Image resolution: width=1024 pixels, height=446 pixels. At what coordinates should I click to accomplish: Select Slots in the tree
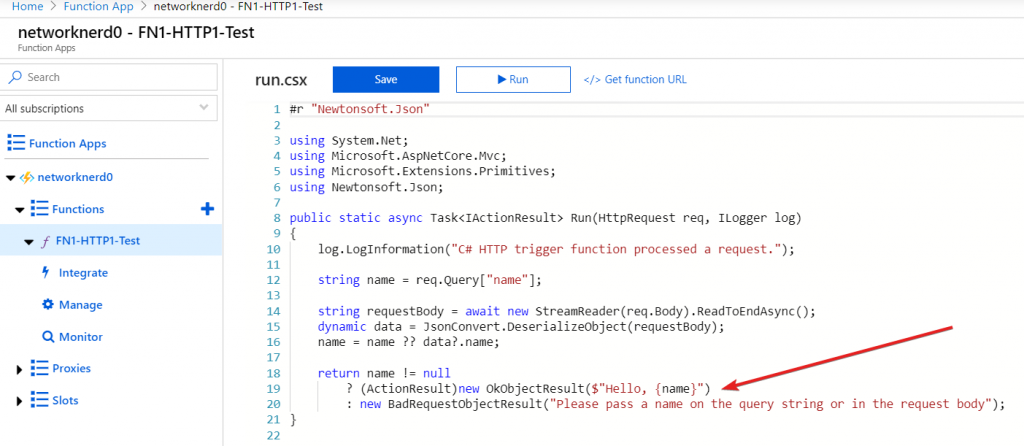[x=65, y=400]
